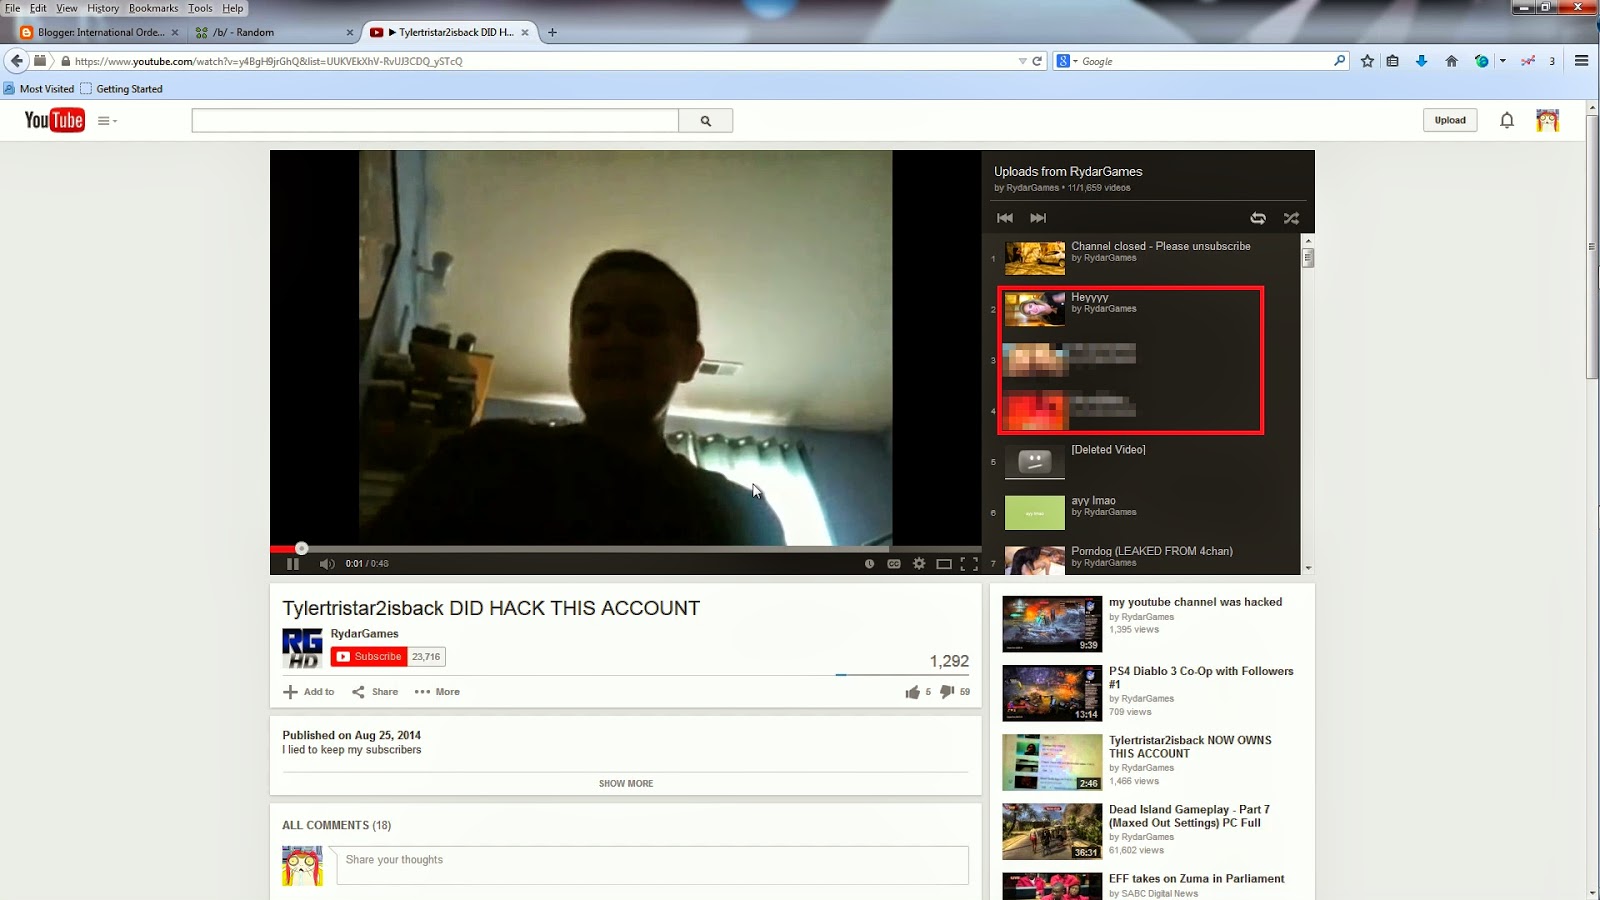Open the File menu

pyautogui.click(x=13, y=8)
